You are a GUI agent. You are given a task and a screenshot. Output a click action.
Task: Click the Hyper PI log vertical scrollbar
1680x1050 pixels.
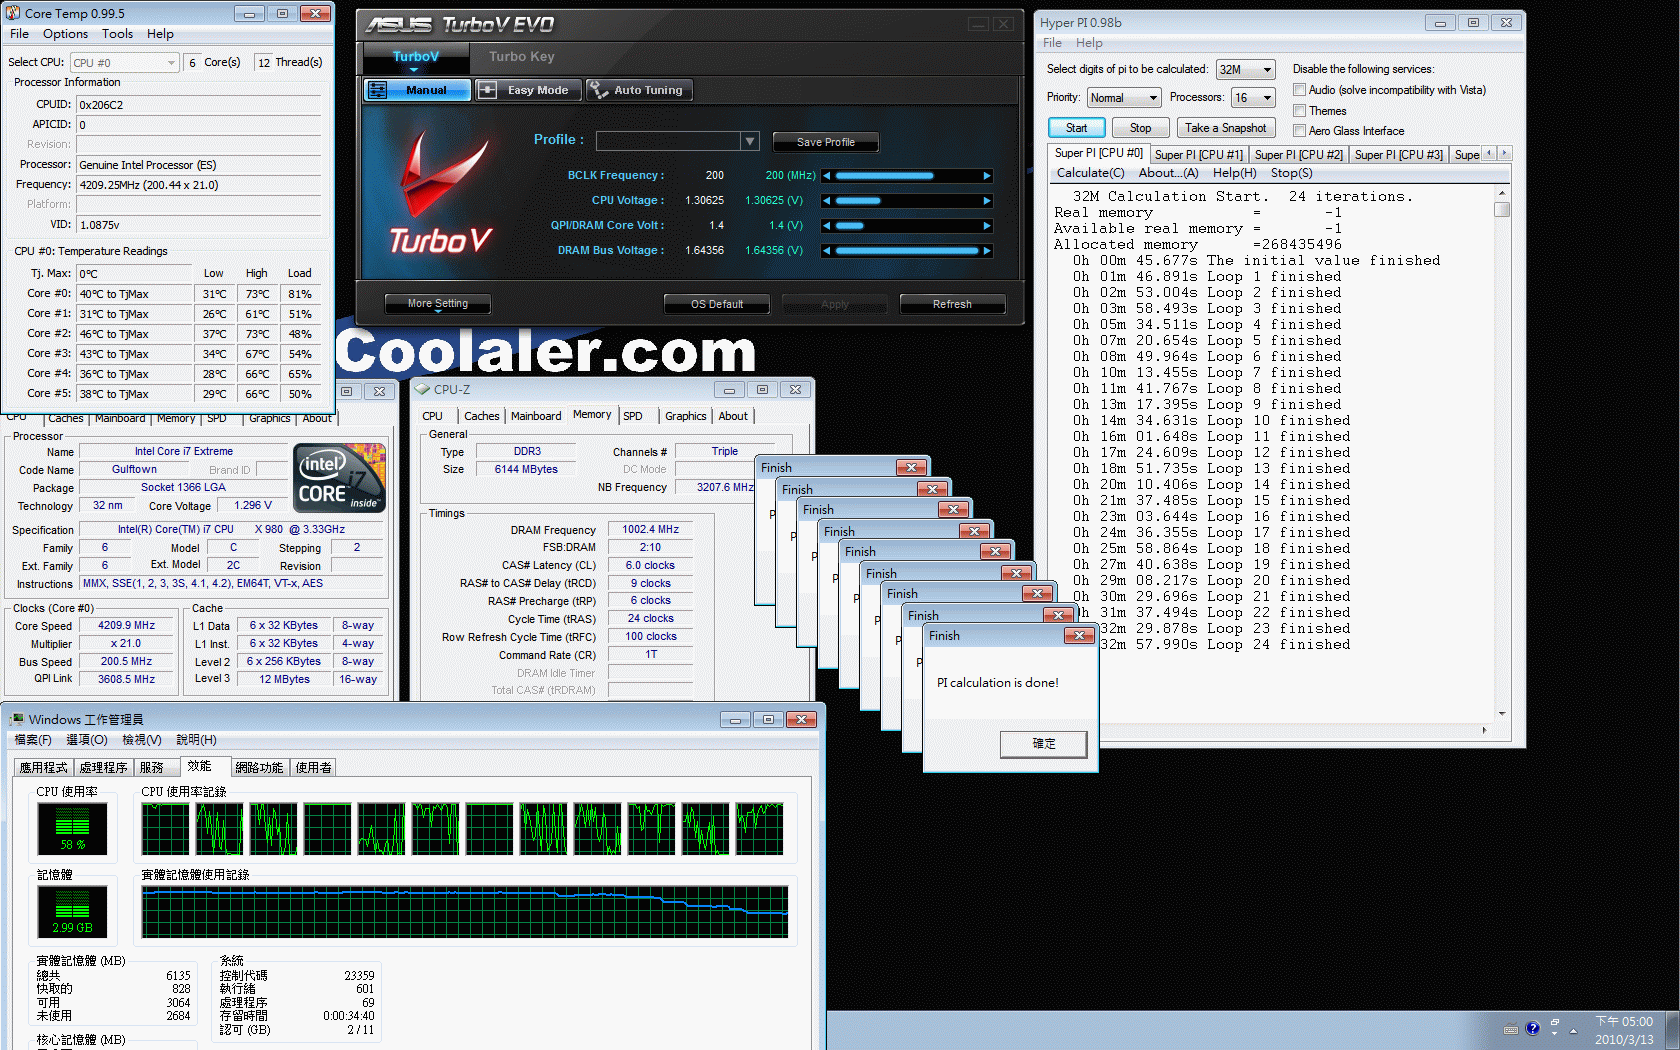pos(1501,453)
